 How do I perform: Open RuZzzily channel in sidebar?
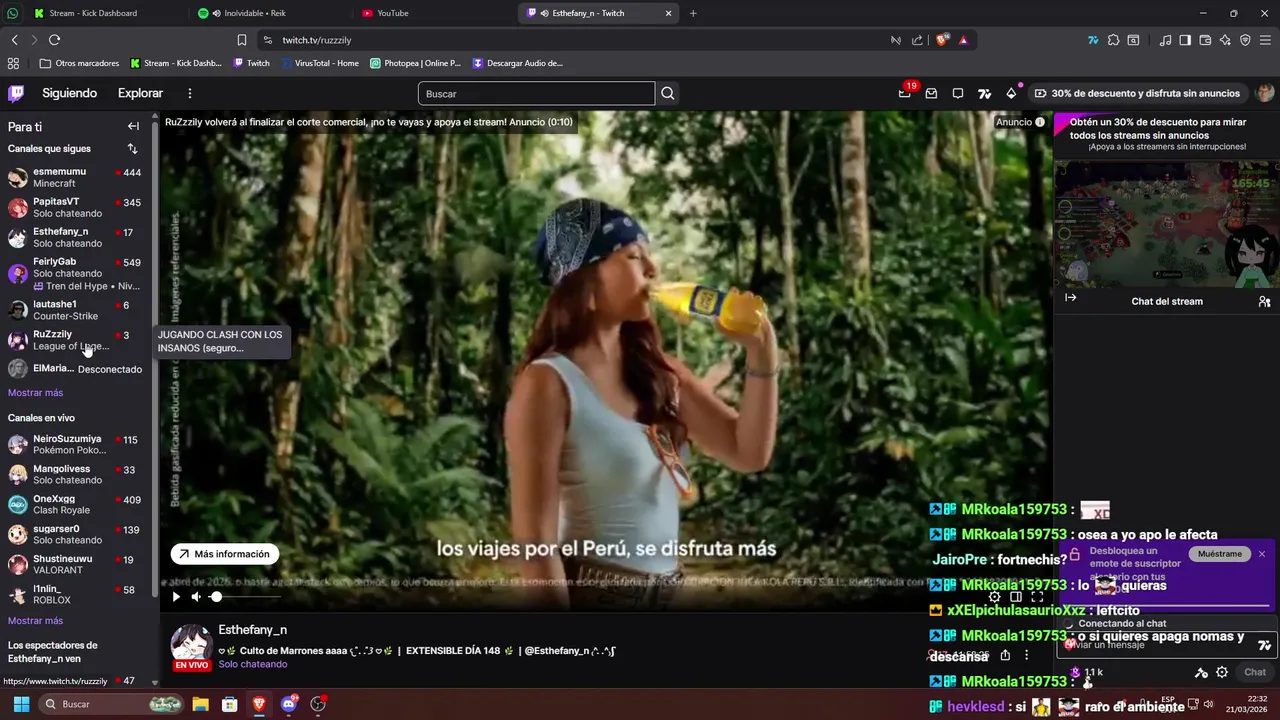76,340
